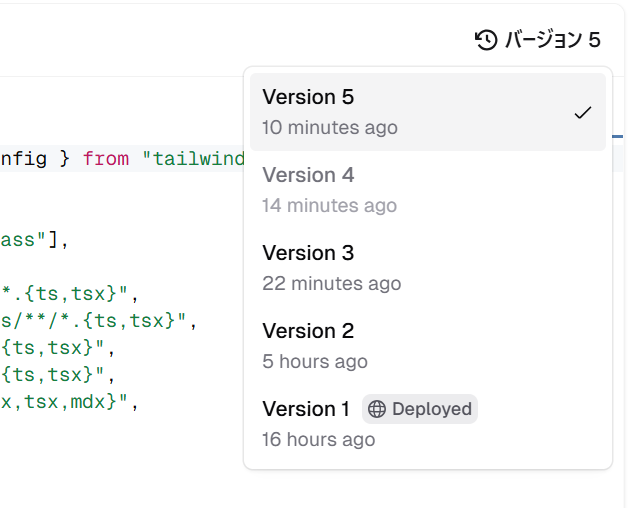
Task: Open Version 2 from the menu
Action: coord(428,346)
